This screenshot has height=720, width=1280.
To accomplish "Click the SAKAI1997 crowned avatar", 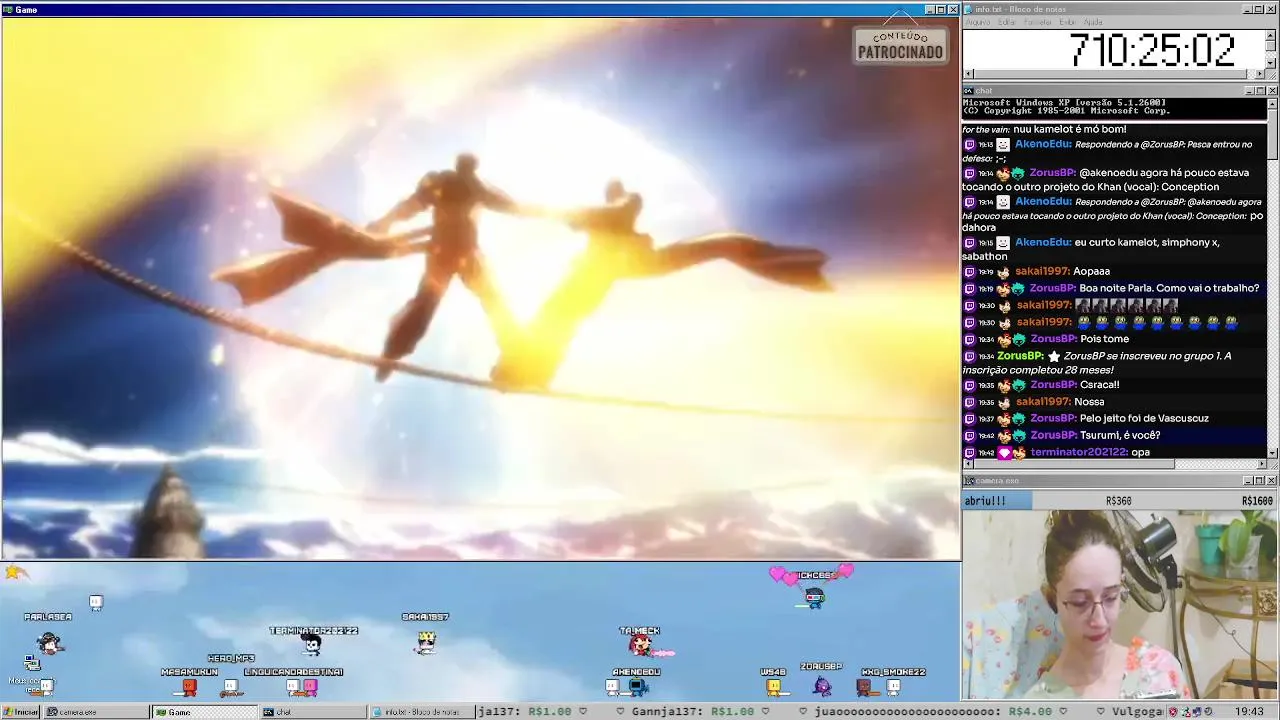I will pos(426,641).
